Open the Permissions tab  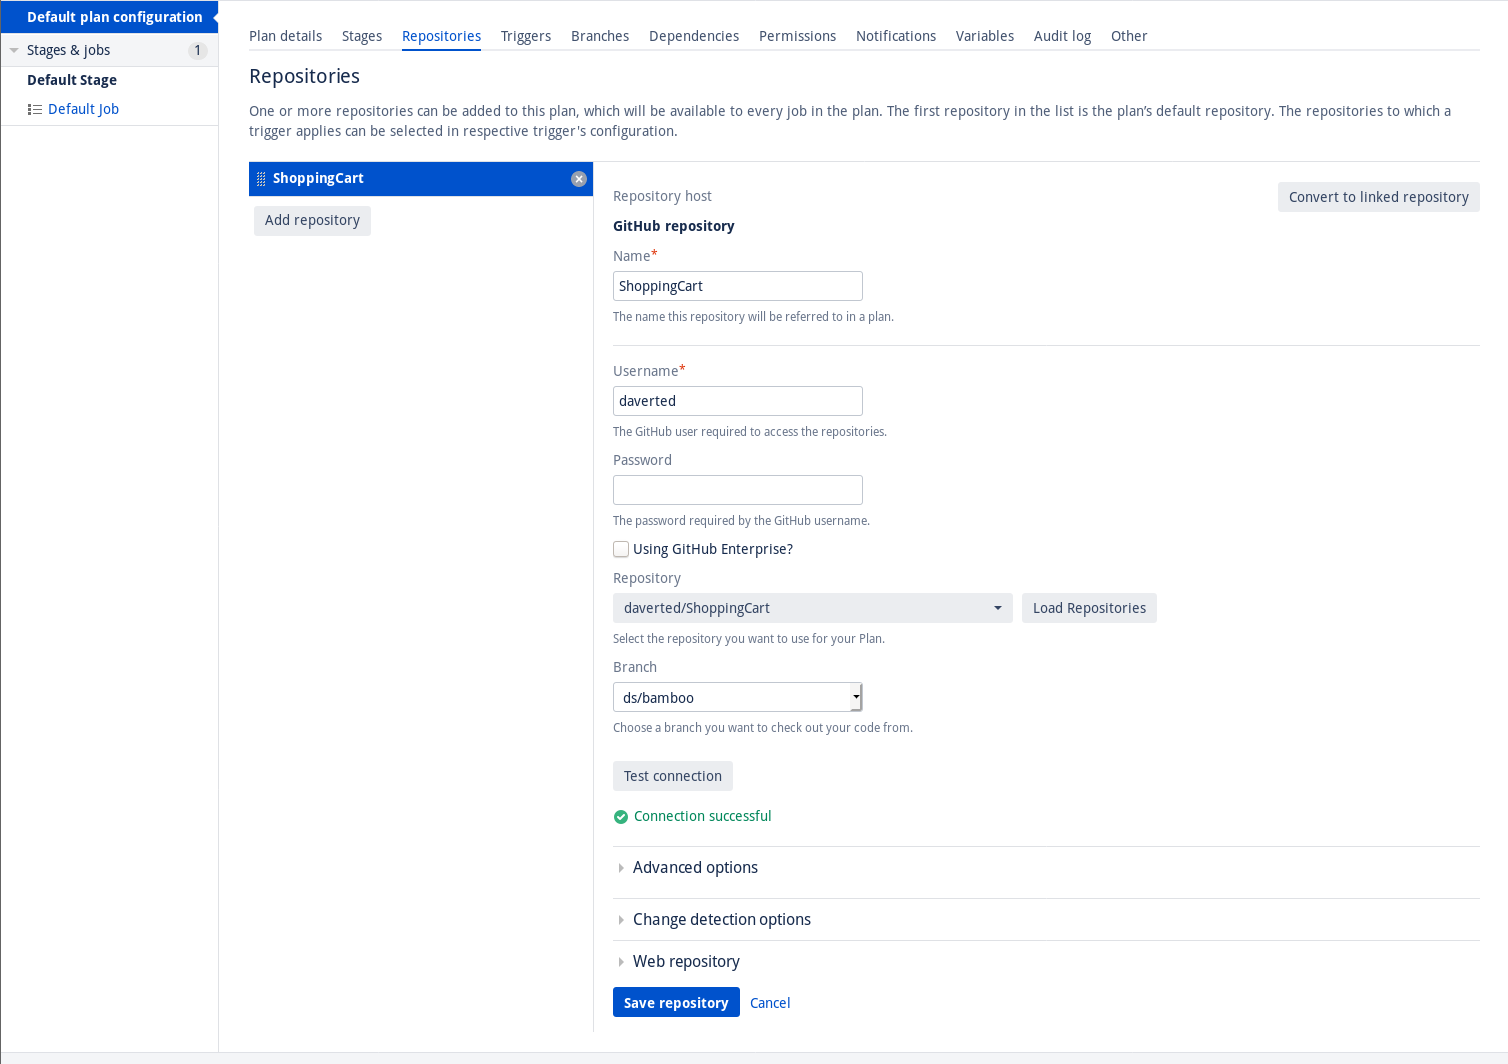(x=798, y=36)
